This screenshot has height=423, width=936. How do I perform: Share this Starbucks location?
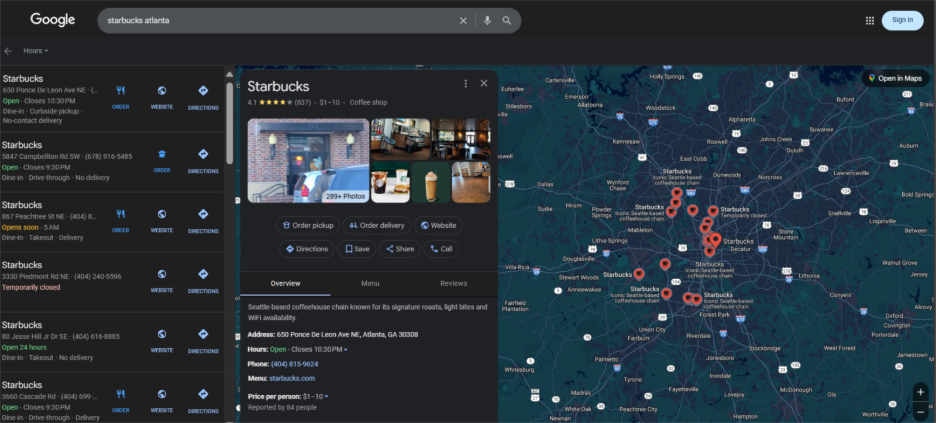tap(400, 249)
